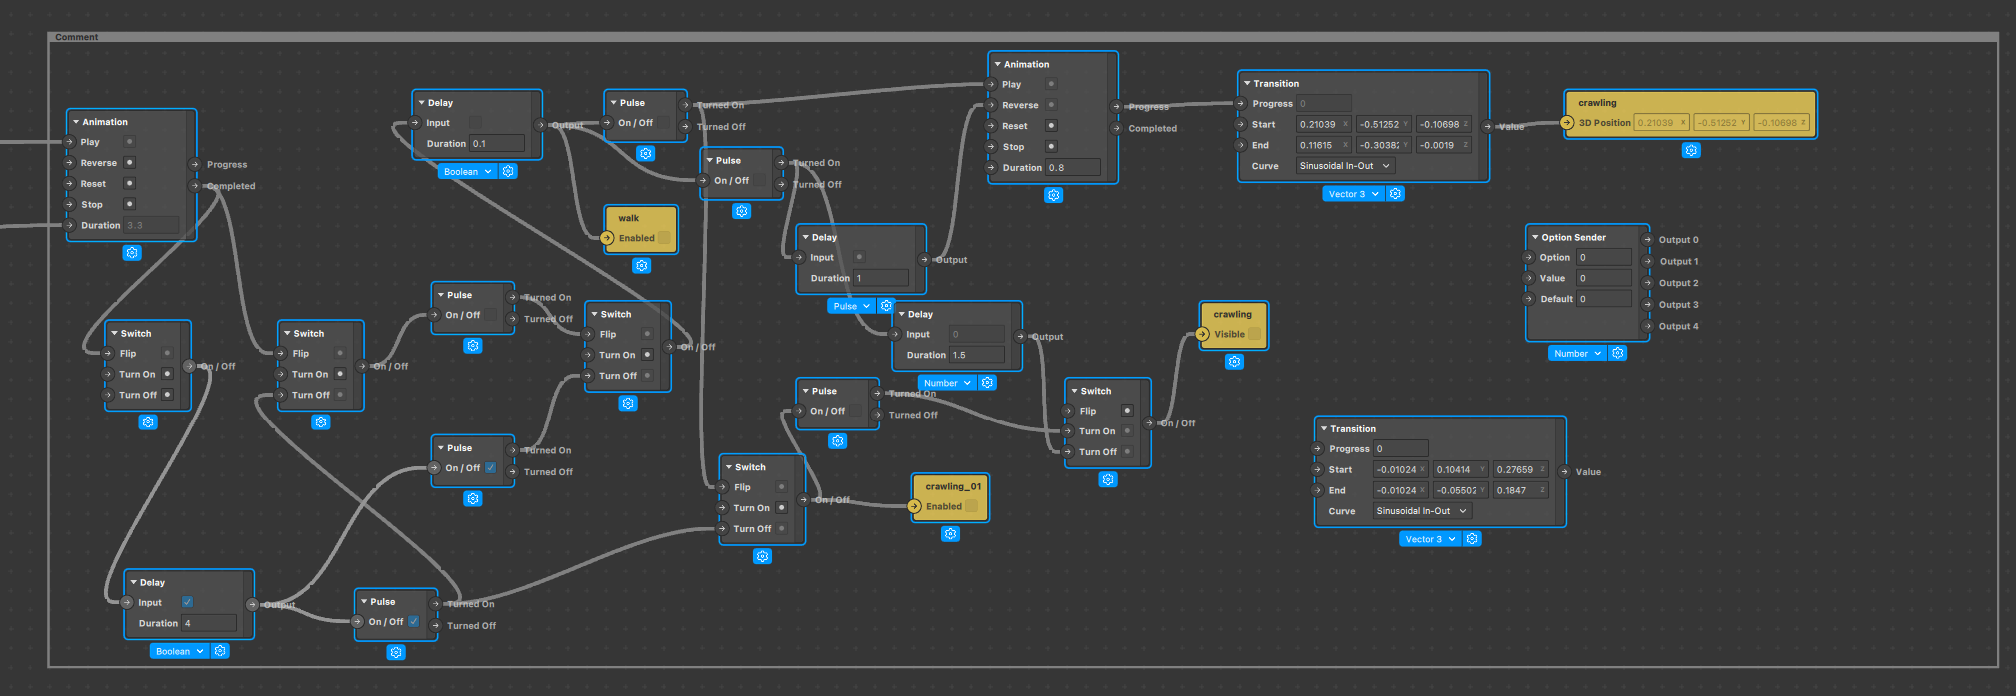Click gear under Switch left of crawling Visible

click(x=1108, y=480)
